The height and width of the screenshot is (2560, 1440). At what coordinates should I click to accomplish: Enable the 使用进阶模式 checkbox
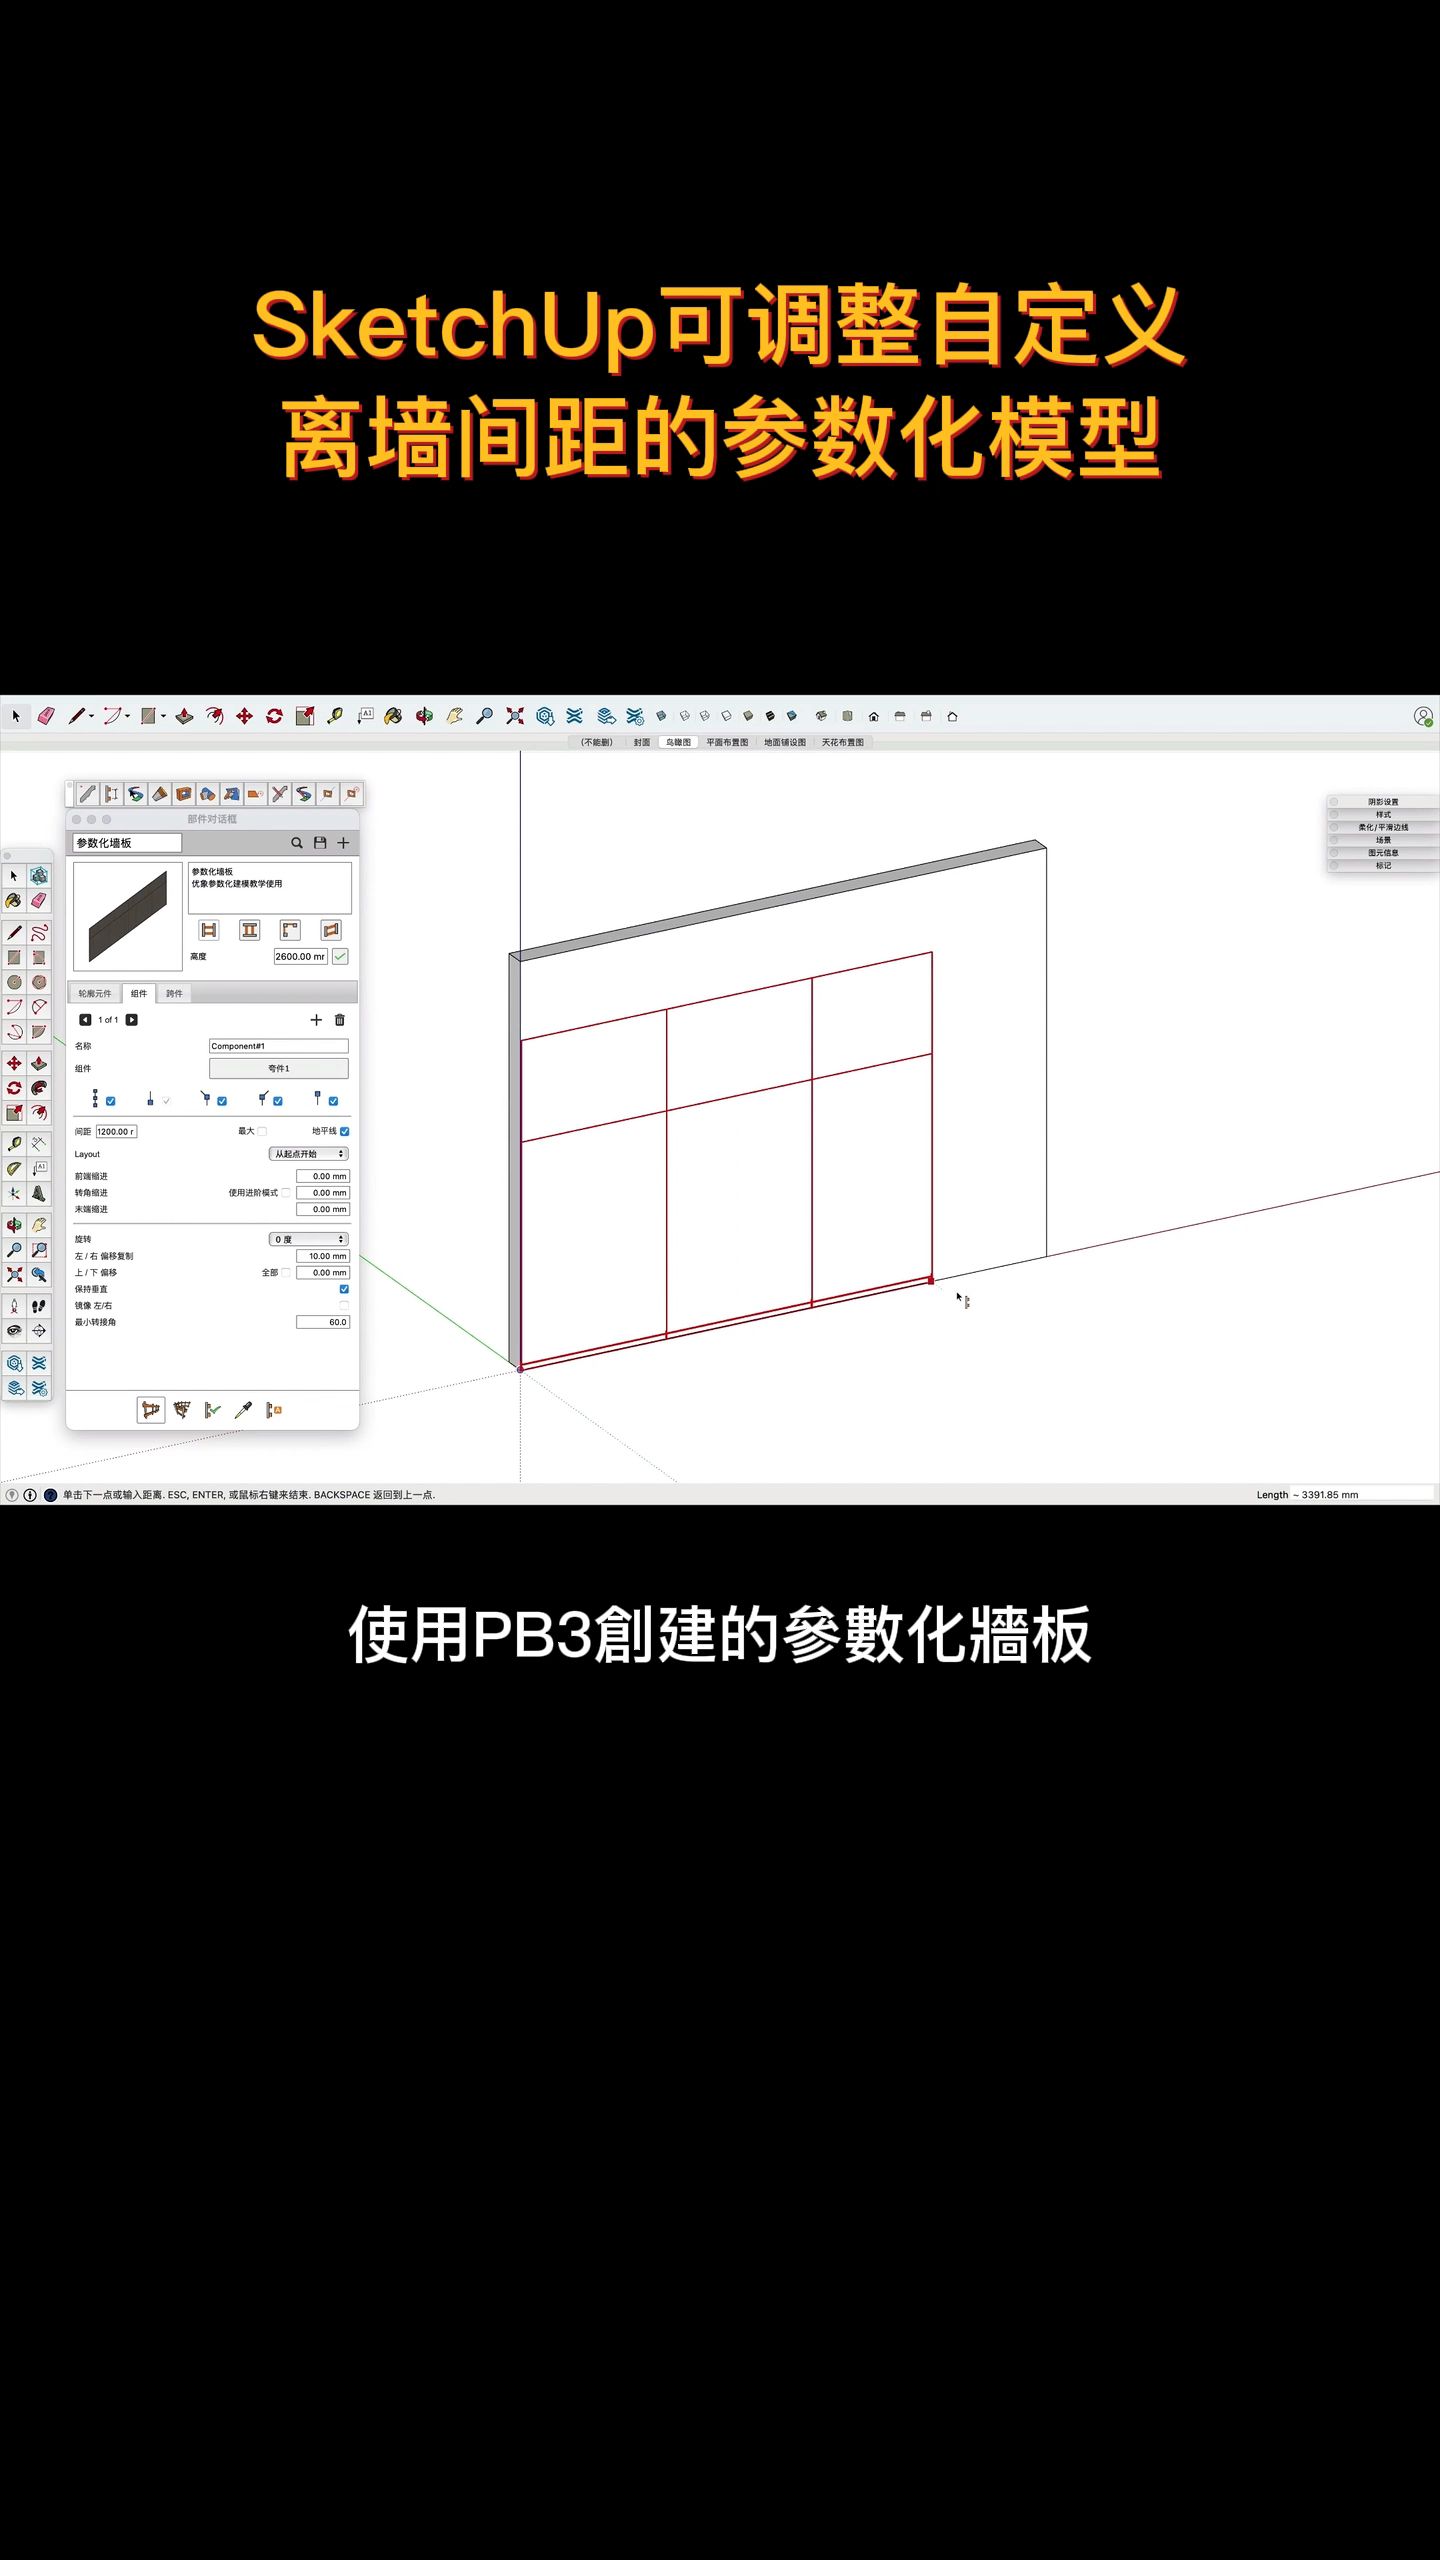286,1192
